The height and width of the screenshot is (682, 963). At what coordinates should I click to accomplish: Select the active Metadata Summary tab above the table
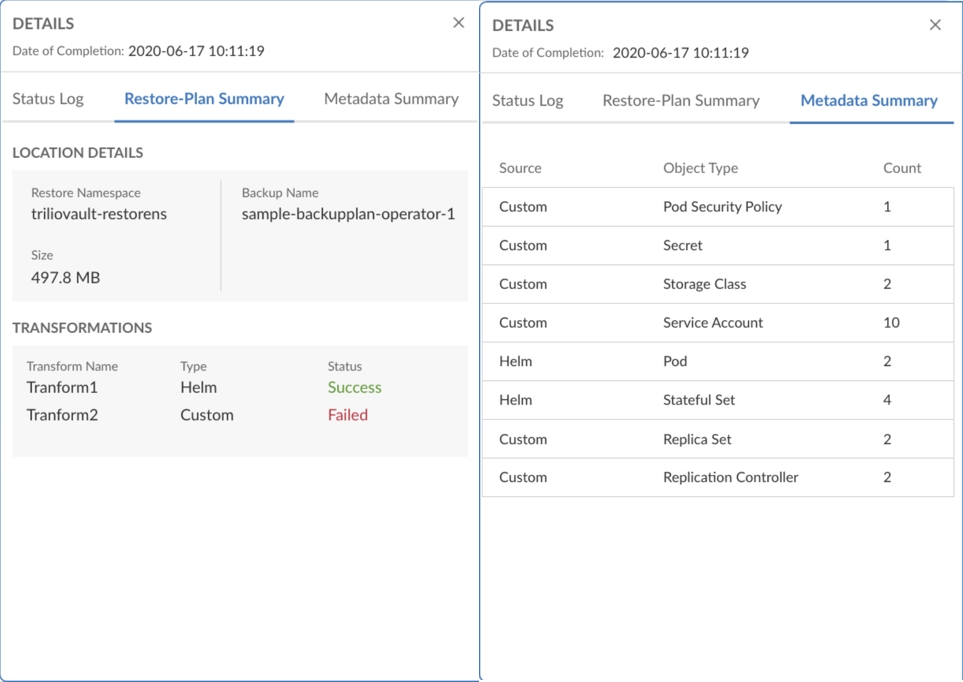869,101
